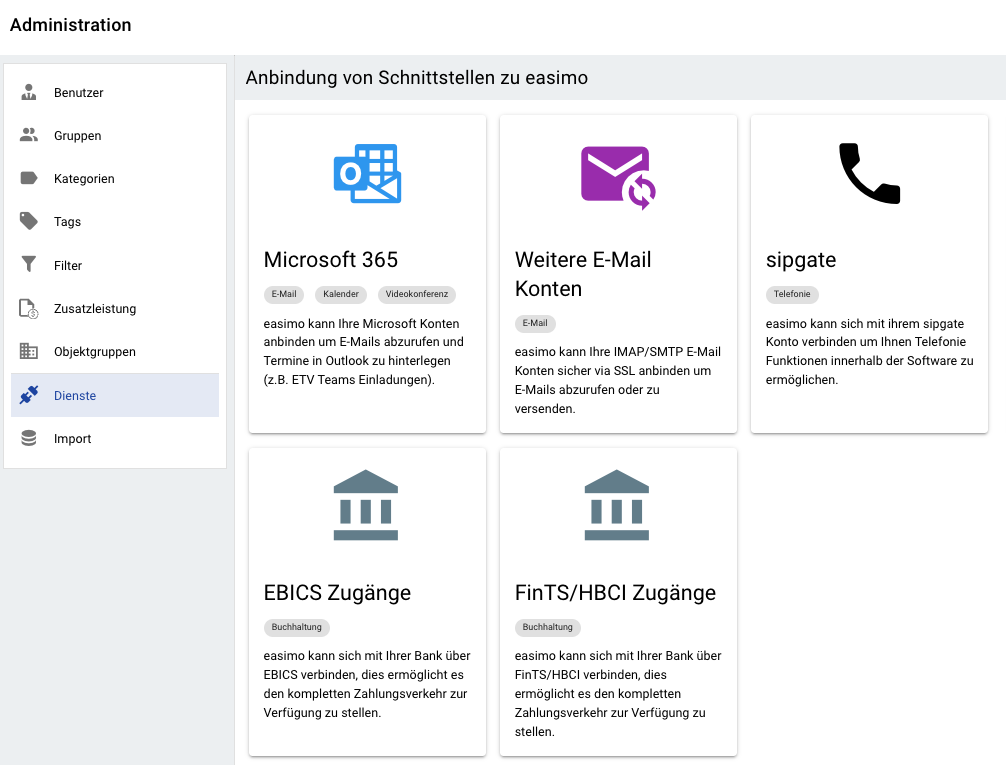This screenshot has width=1006, height=765.
Task: Select Zusatzleistung in sidebar
Action: pyautogui.click(x=115, y=309)
